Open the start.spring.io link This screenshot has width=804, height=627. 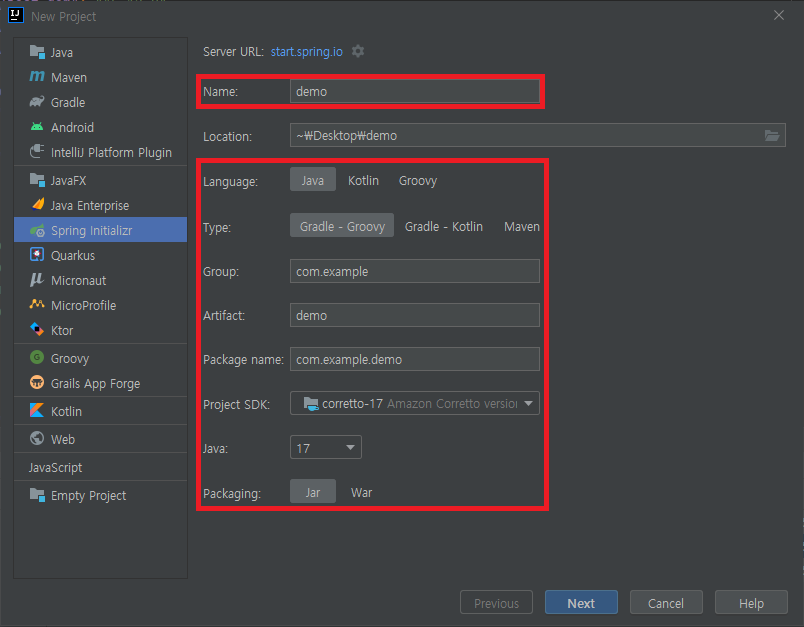coord(307,52)
